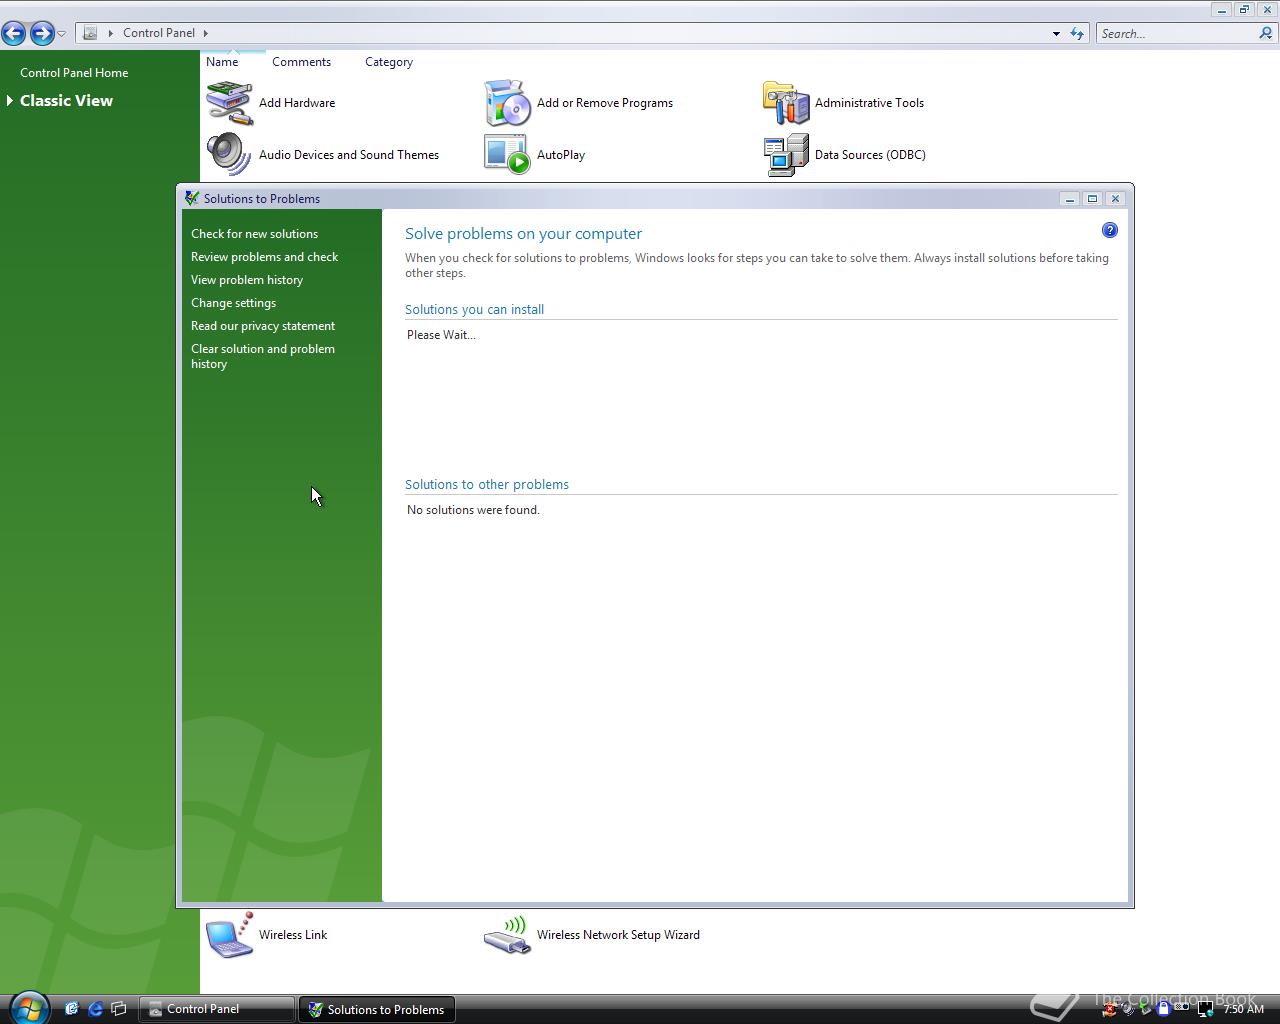Click Clear solution and problem history
This screenshot has height=1024, width=1280.
point(262,356)
